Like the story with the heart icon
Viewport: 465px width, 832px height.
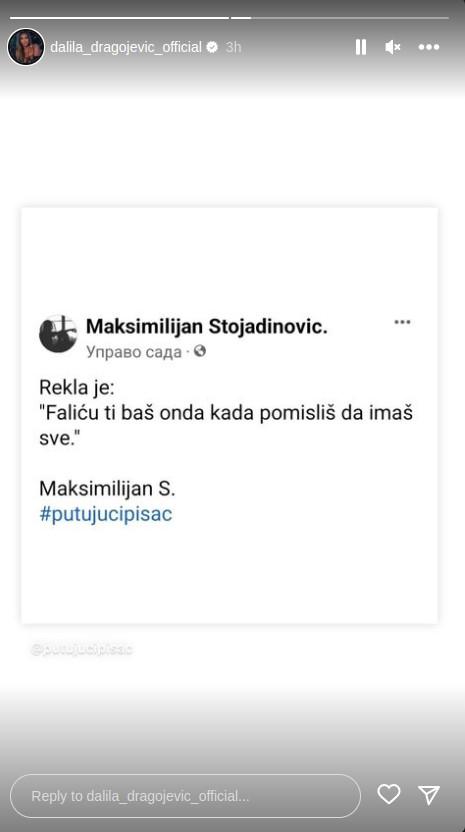tap(389, 794)
